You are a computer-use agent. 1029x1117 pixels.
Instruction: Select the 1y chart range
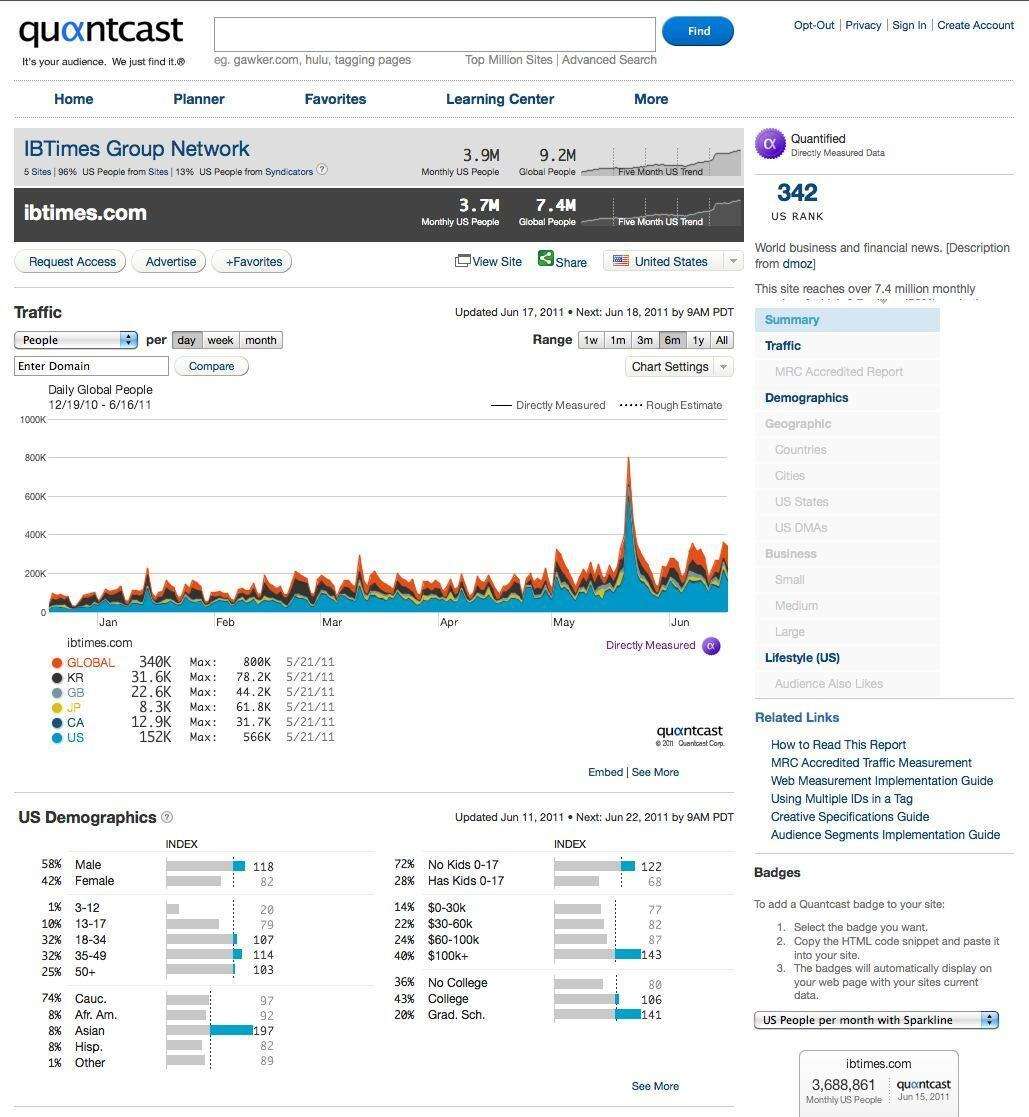(698, 340)
